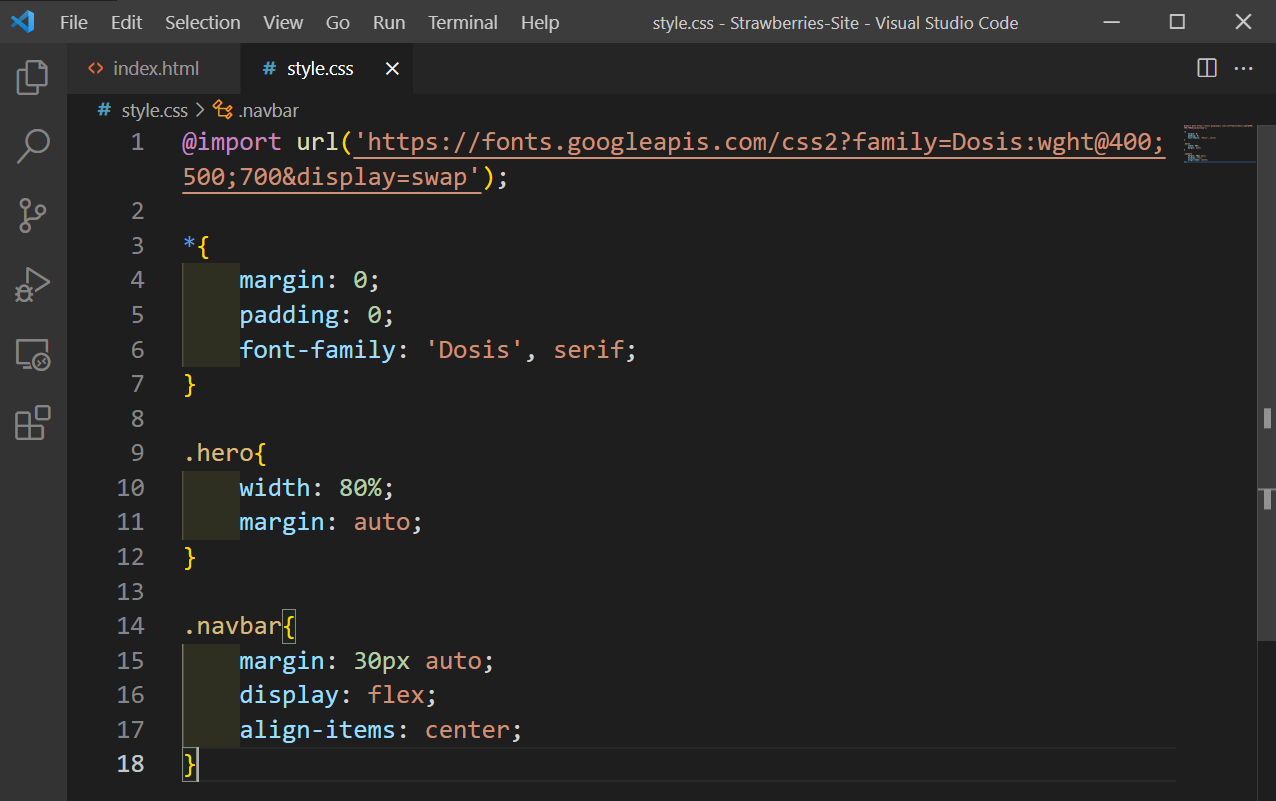Click the 'align-items' property

(x=318, y=730)
